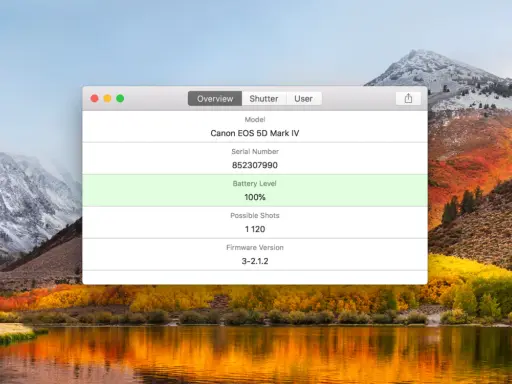This screenshot has height=384, width=512.
Task: Zoom the window using the green button
Action: tap(120, 98)
